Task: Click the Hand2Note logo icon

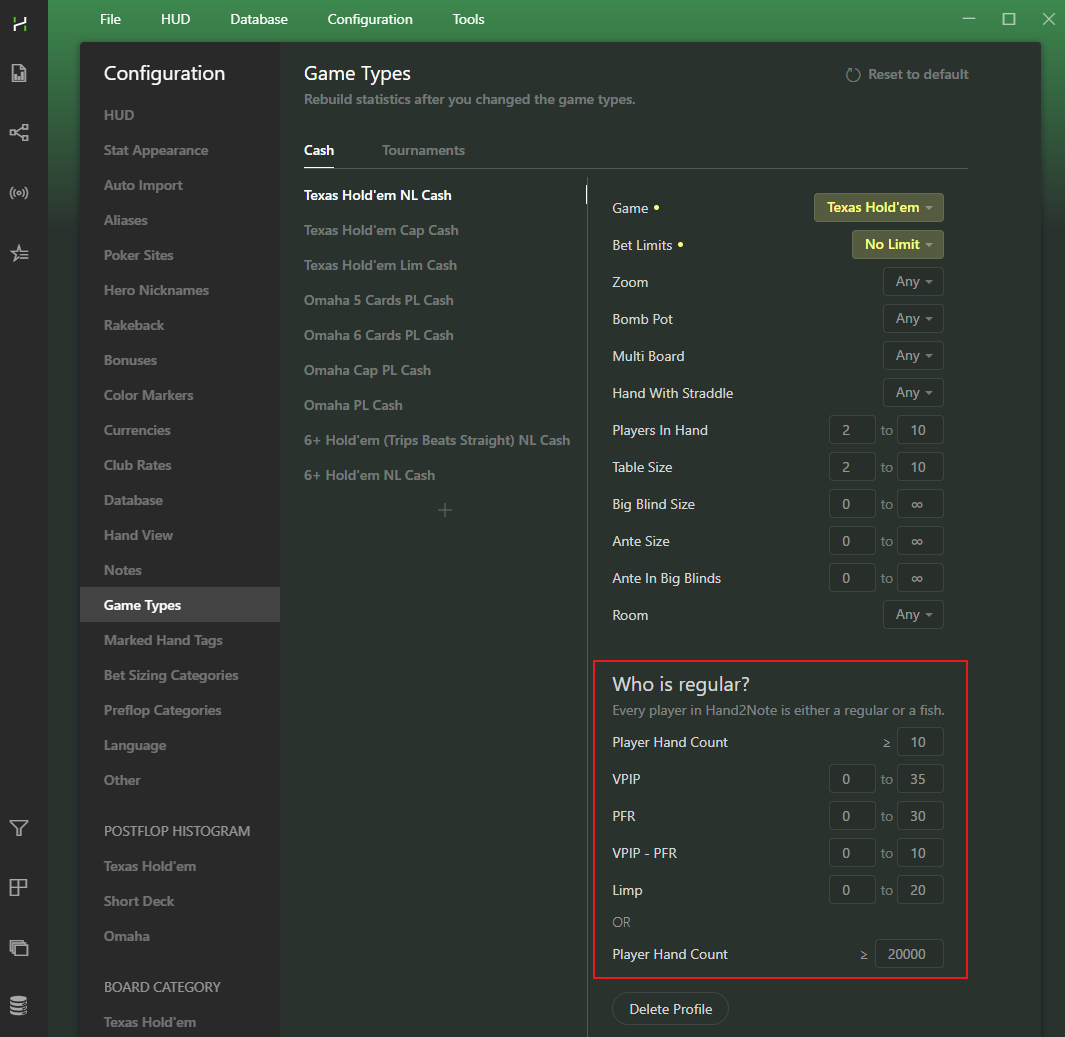Action: pos(20,24)
